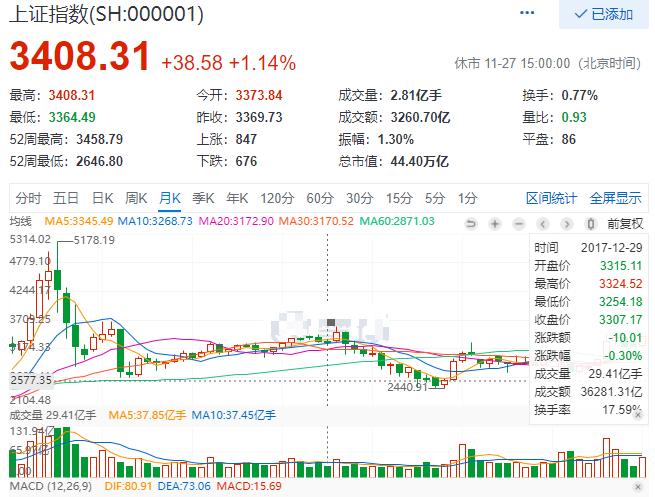Click the 成交量 value 2.81亿手
Image resolution: width=655 pixels, height=497 pixels.
[416, 95]
